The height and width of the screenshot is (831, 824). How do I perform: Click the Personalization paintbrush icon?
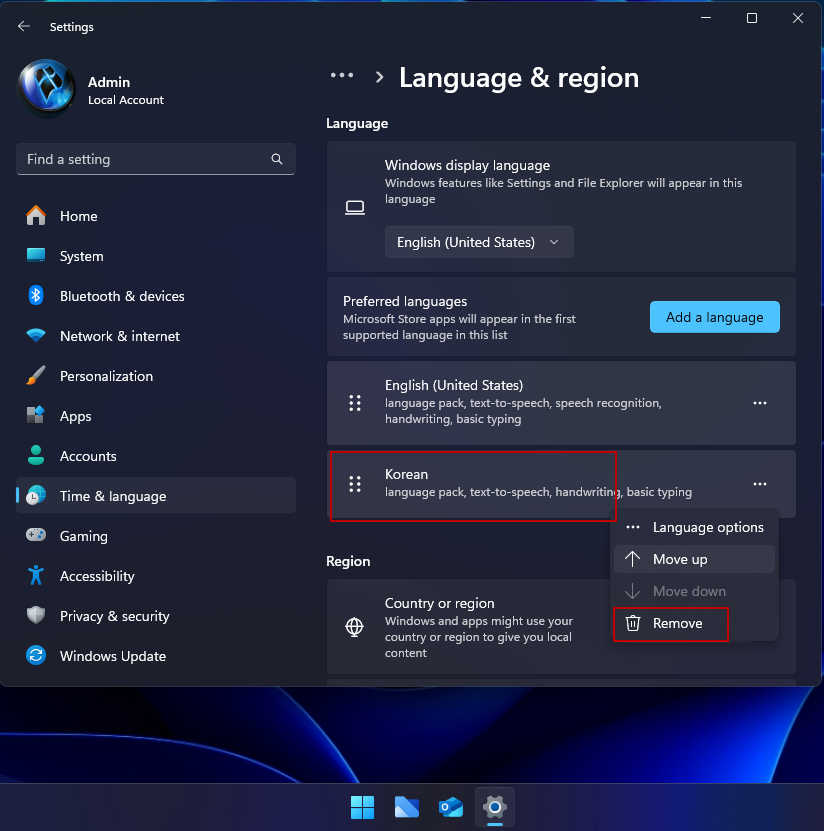click(x=36, y=376)
